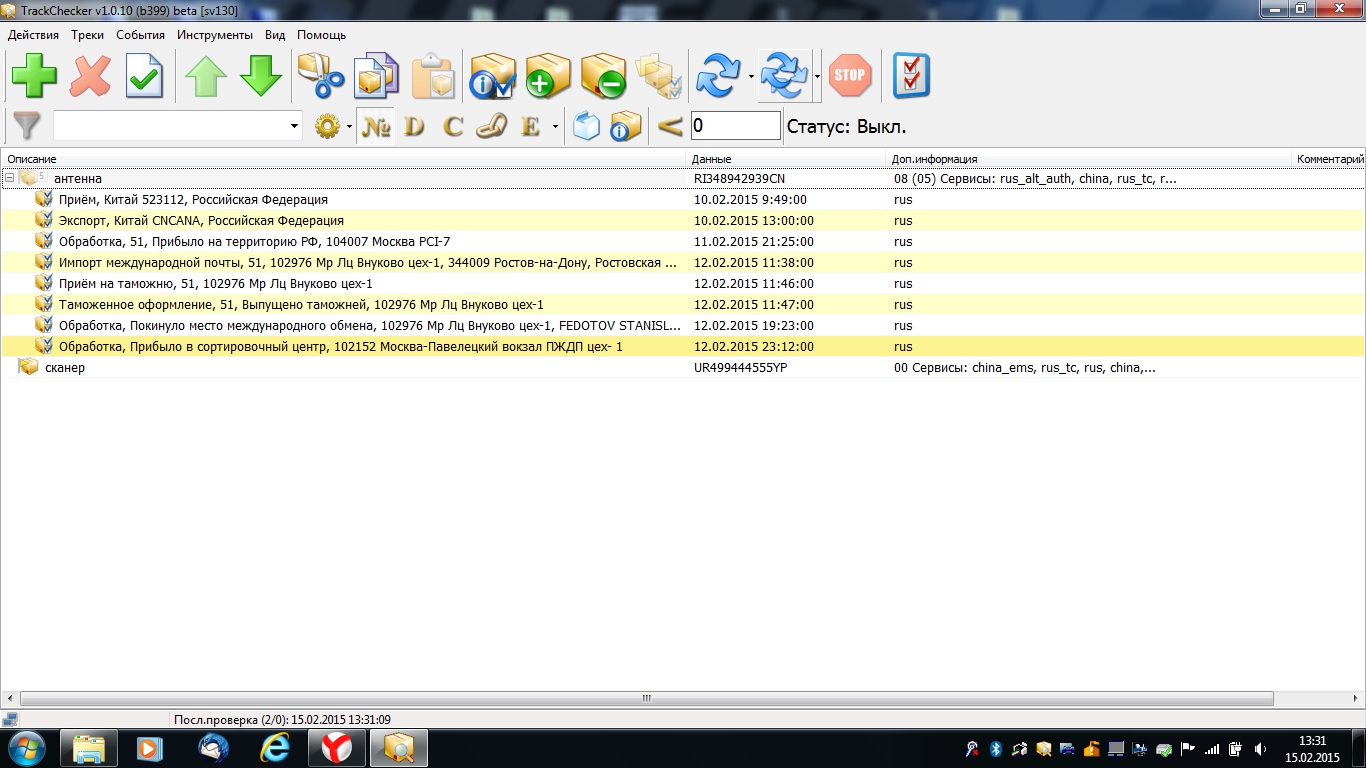Select the Таможенное оформление event row
Viewport: 1366px width, 768px height.
pyautogui.click(x=683, y=305)
